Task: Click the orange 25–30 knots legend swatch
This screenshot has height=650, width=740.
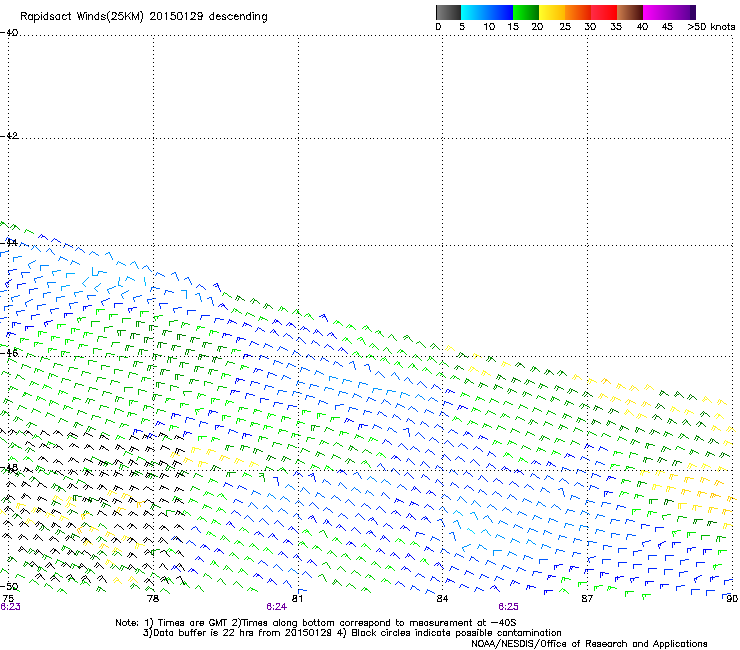Action: [x=578, y=12]
